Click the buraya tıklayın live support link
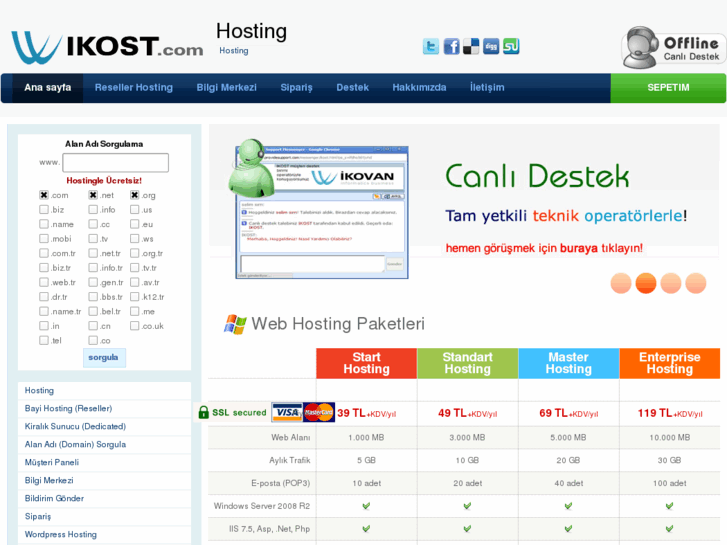 (x=601, y=248)
